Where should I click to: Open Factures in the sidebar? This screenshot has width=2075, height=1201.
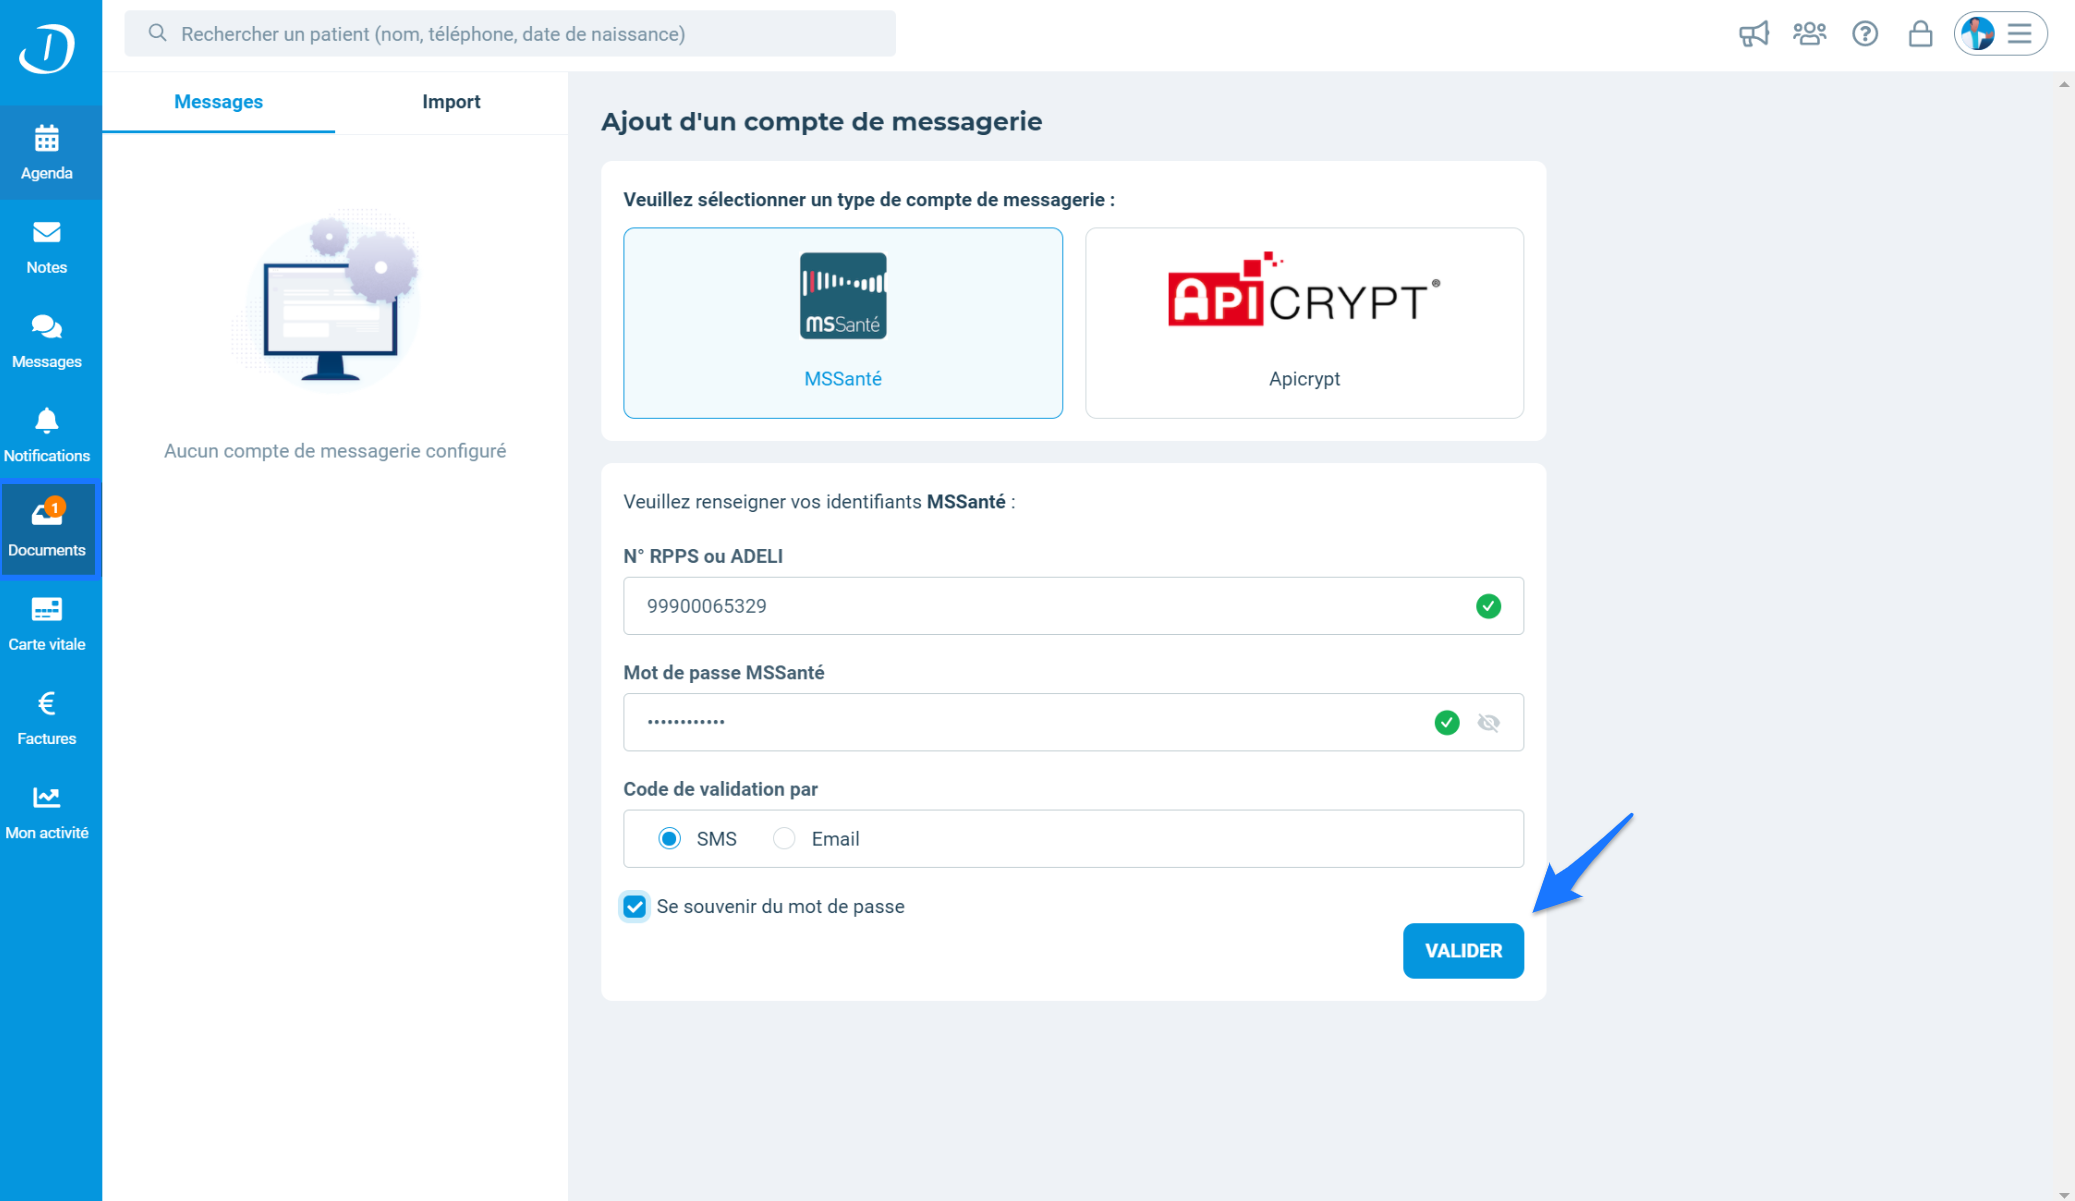point(47,718)
